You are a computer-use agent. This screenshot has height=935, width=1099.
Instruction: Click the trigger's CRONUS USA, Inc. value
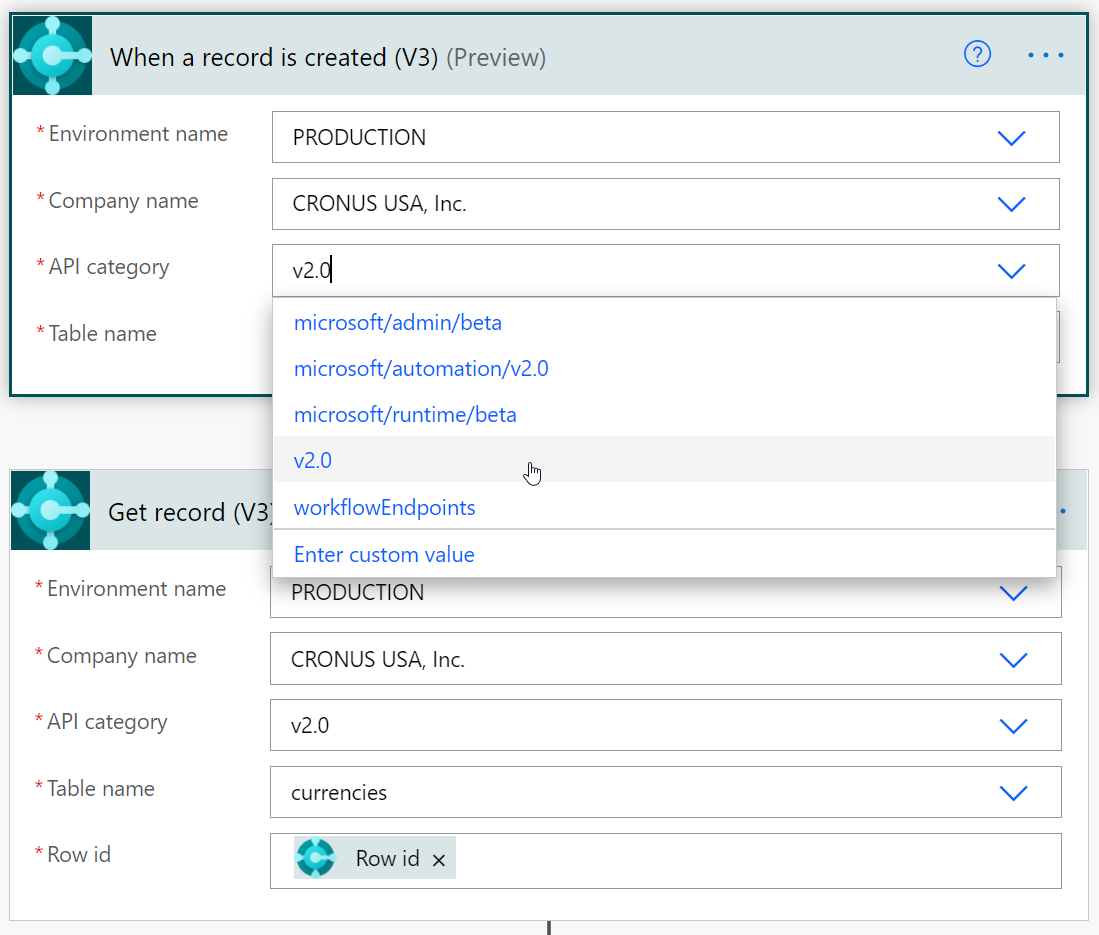(x=379, y=204)
